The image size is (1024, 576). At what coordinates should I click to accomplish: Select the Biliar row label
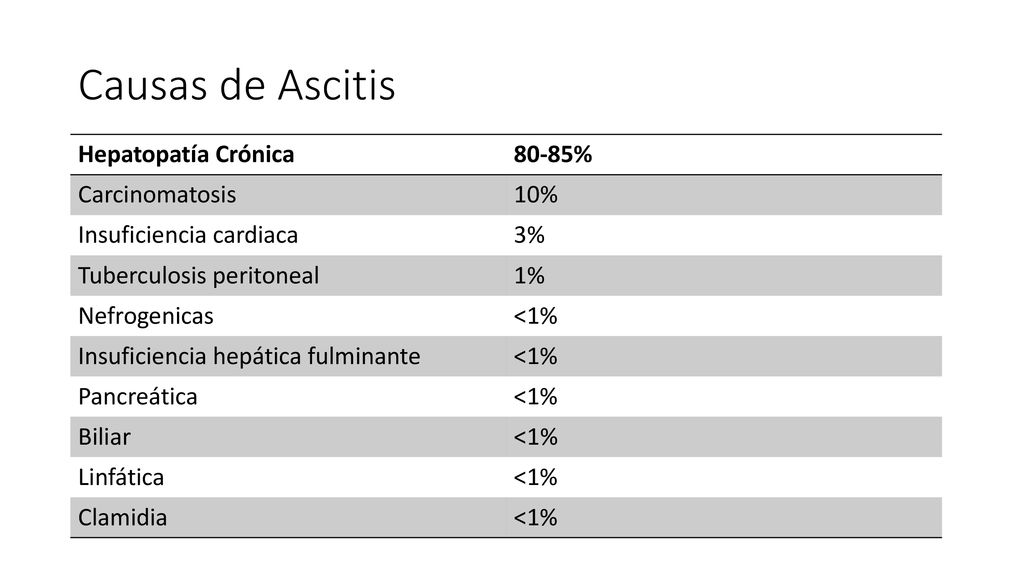click(x=104, y=437)
